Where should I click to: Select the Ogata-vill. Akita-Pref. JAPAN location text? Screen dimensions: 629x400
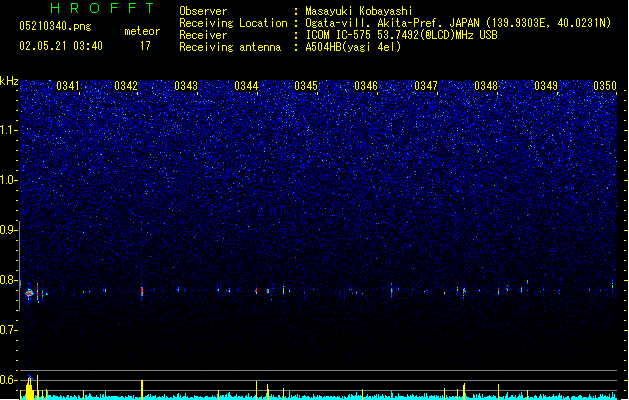point(458,23)
